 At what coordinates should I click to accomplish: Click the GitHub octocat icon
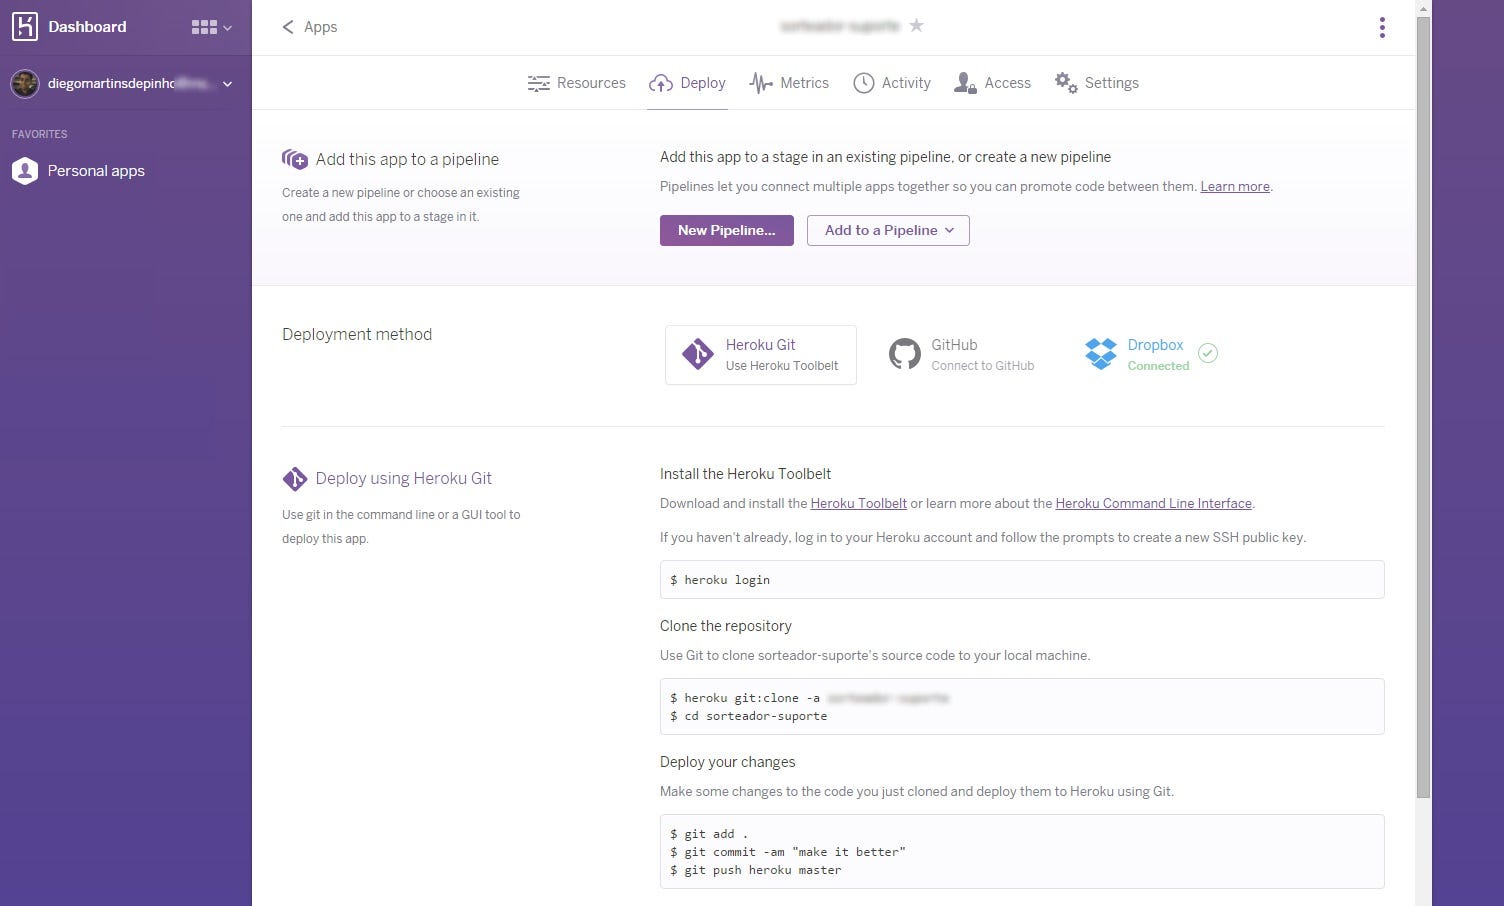click(x=905, y=354)
